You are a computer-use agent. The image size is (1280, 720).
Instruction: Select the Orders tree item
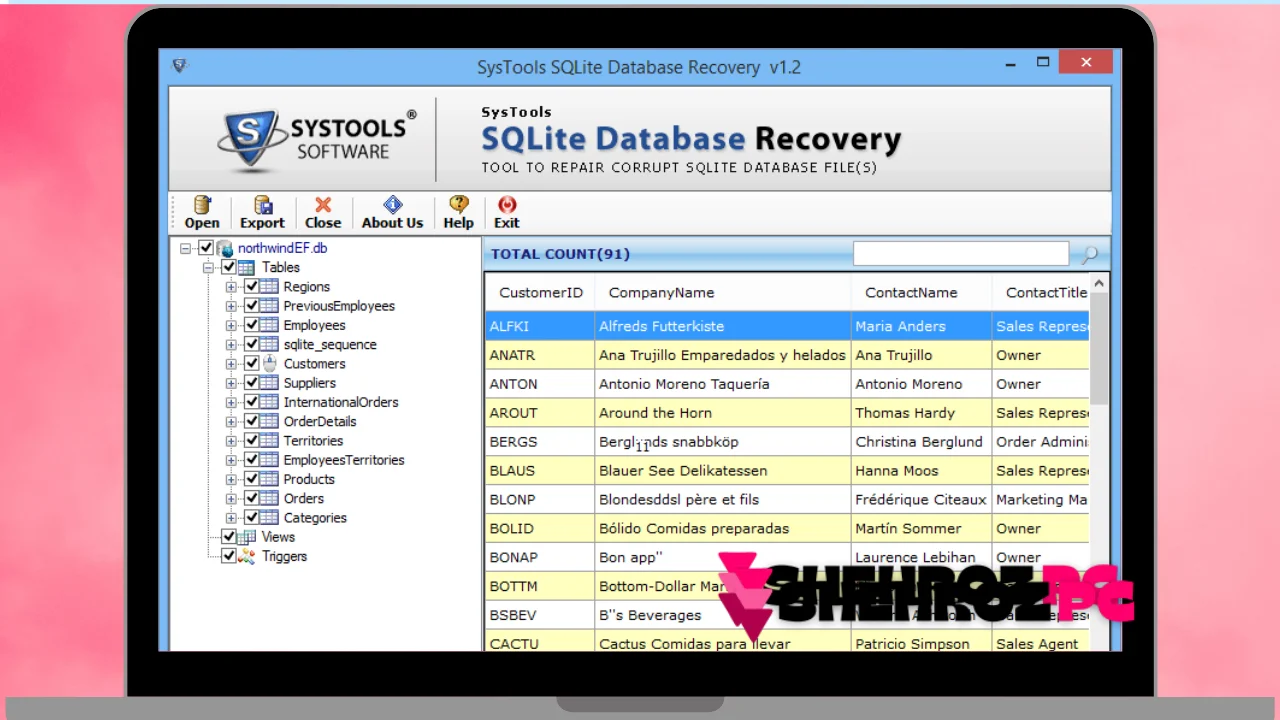click(x=304, y=498)
